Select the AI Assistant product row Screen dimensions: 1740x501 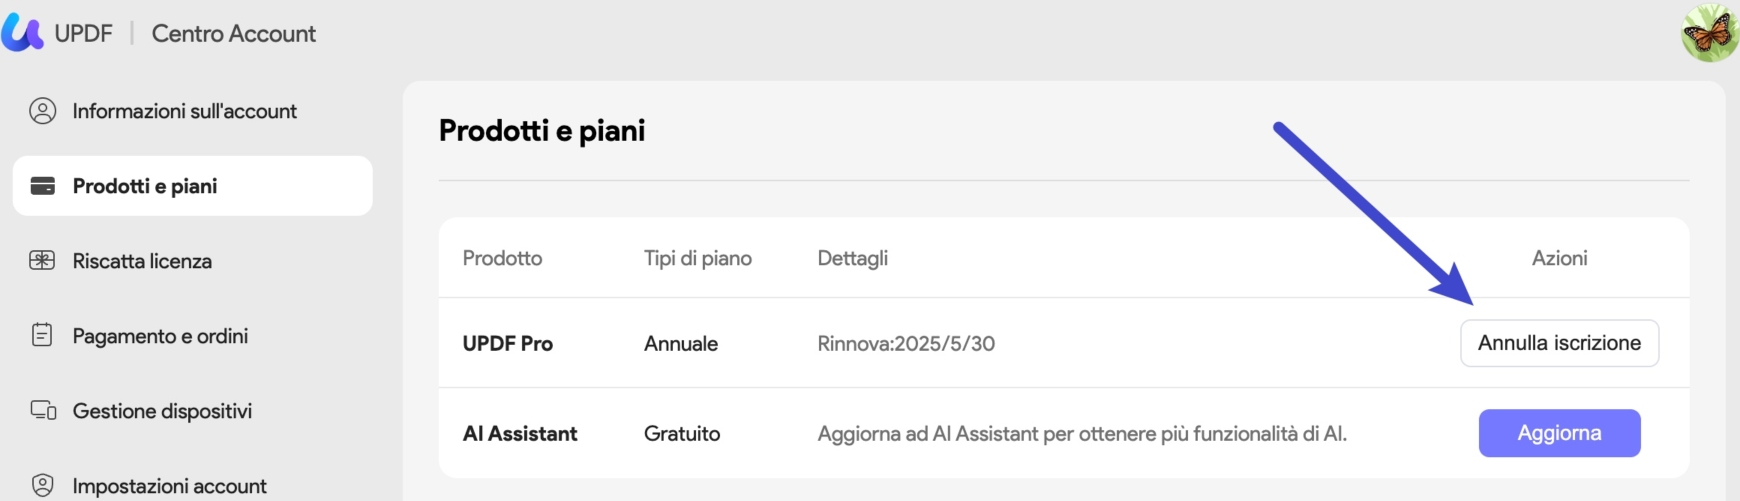point(1064,433)
